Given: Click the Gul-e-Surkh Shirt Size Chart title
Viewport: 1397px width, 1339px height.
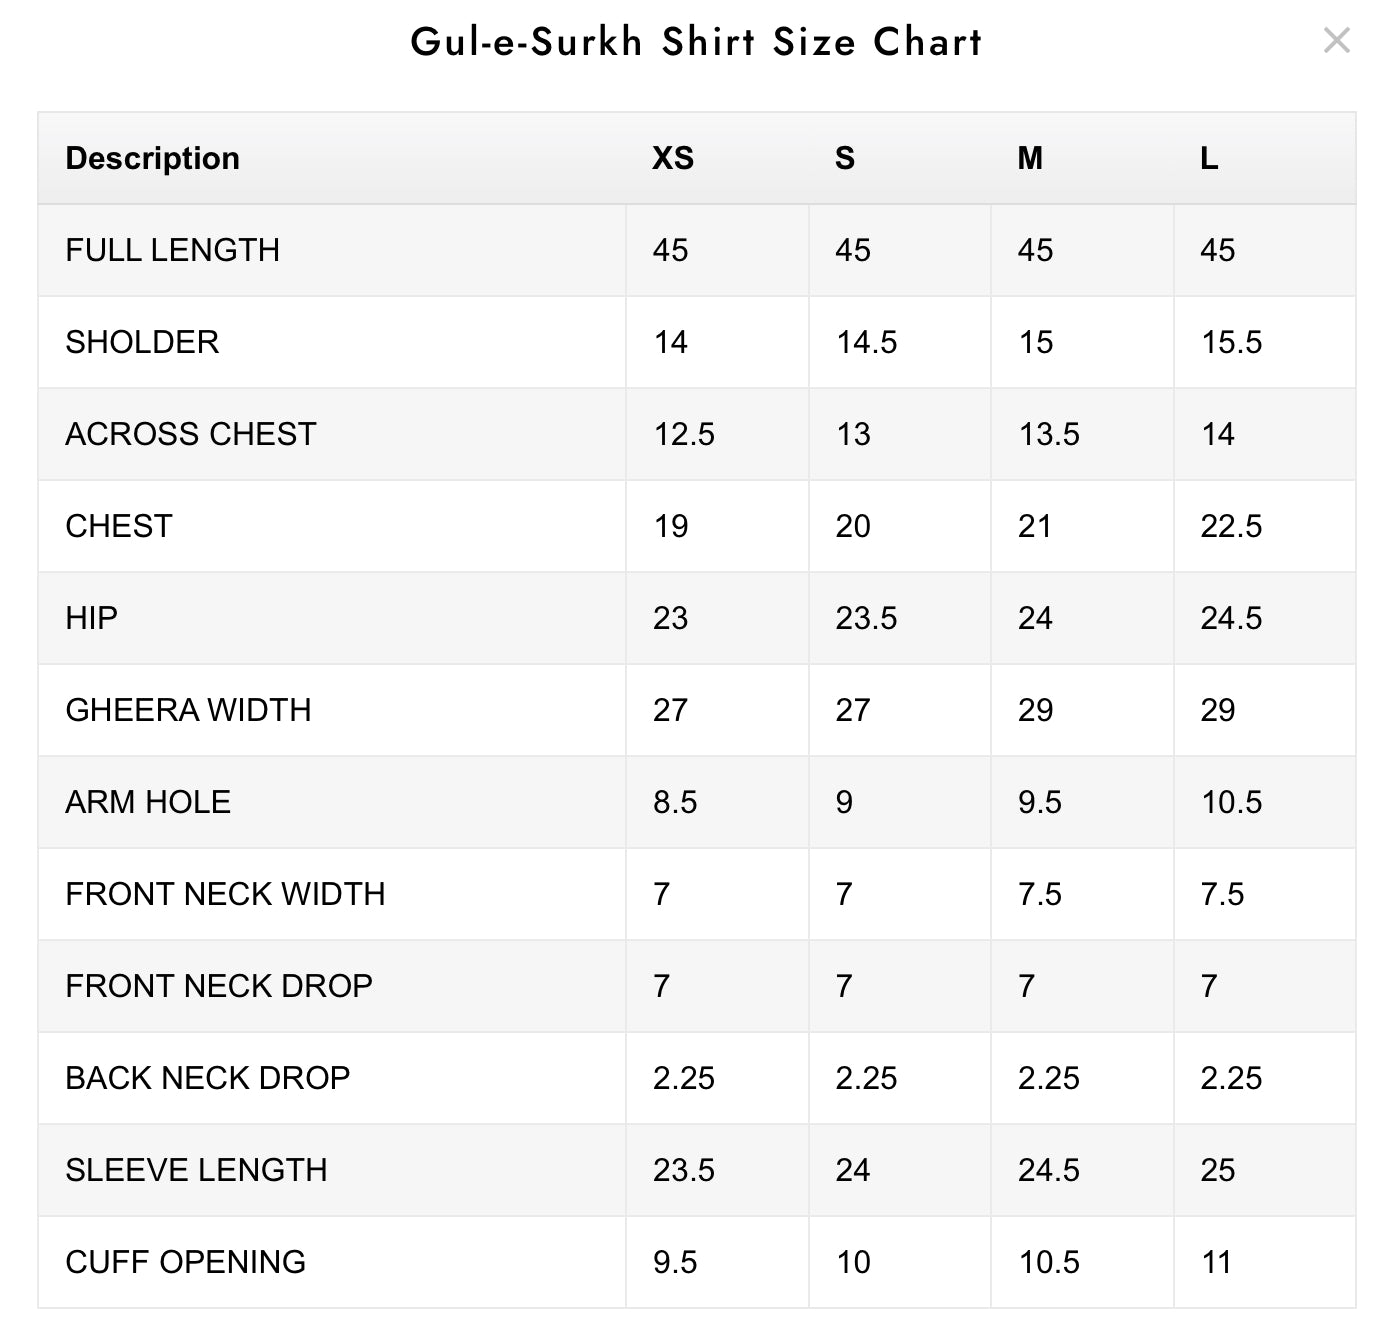Looking at the screenshot, I should click(697, 42).
